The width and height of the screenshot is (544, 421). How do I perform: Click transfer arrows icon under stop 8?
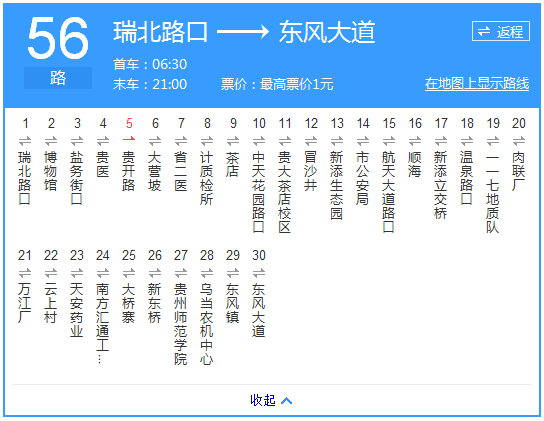coord(207,141)
